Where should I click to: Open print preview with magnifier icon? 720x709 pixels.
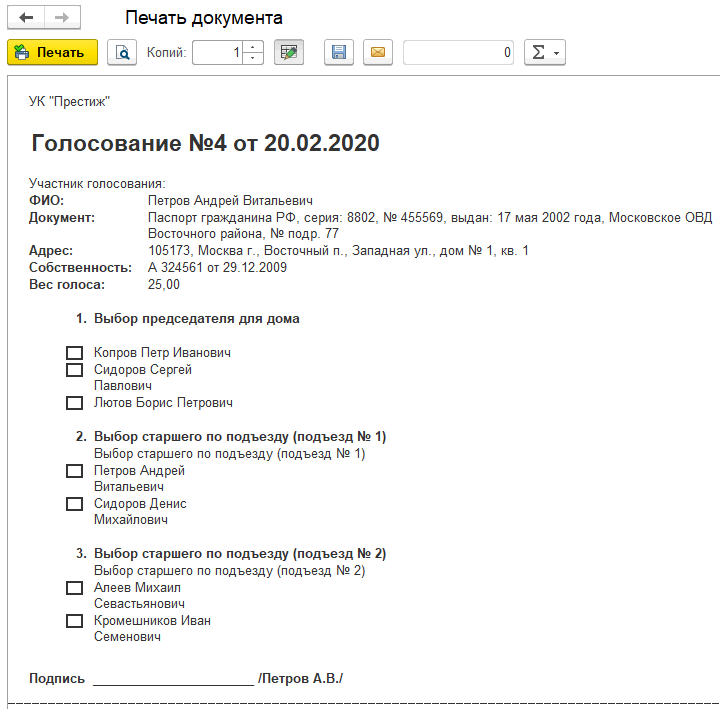tap(122, 52)
